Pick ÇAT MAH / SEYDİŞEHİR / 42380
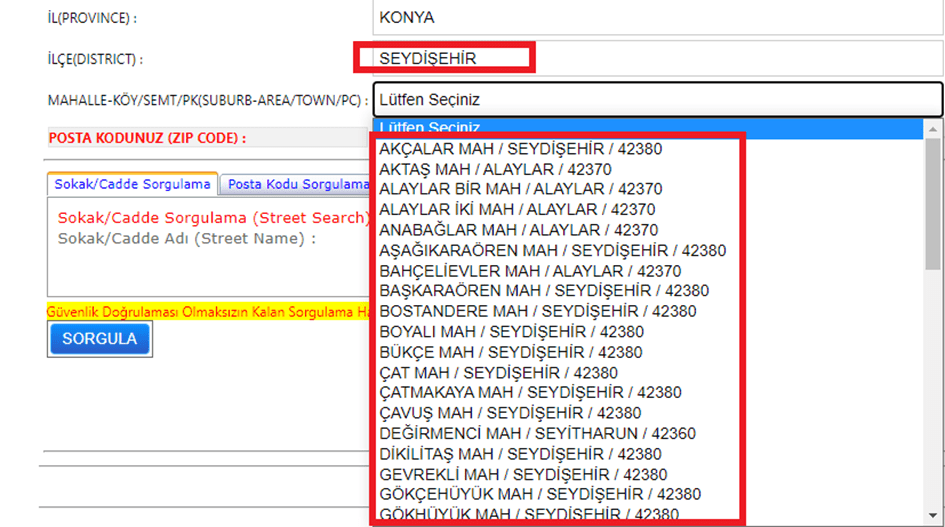Image resolution: width=945 pixels, height=527 pixels. click(498, 373)
